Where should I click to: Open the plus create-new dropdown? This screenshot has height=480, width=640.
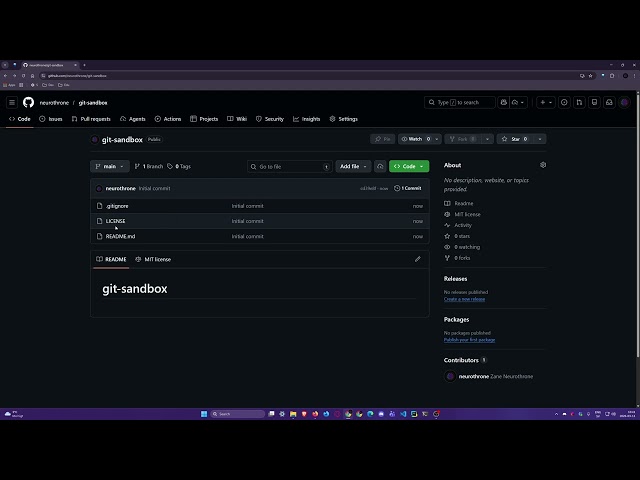pyautogui.click(x=546, y=102)
